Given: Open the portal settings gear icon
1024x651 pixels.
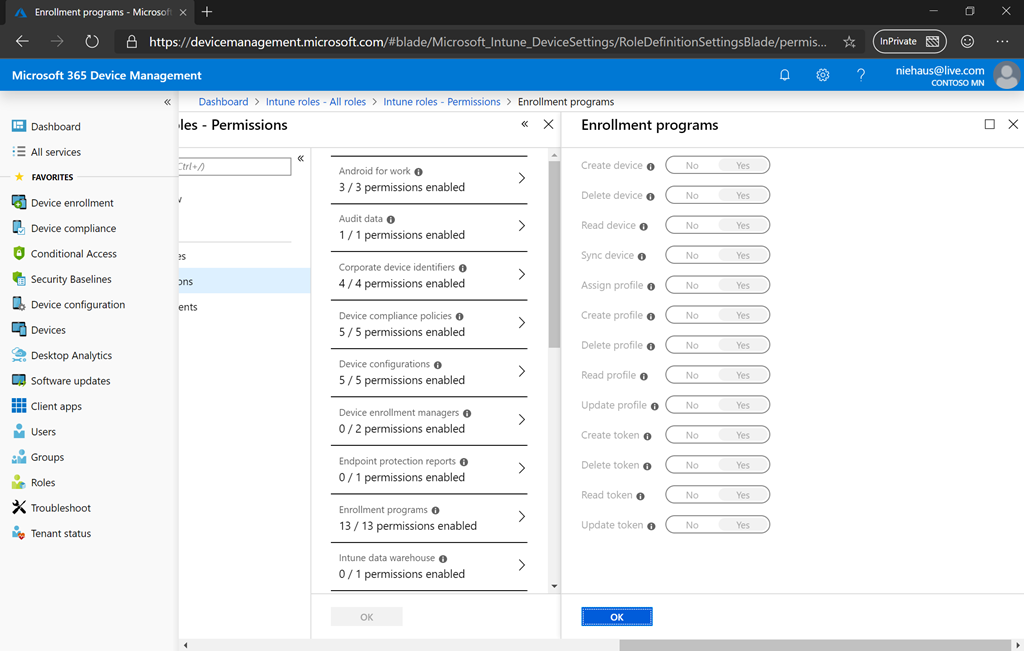Looking at the screenshot, I should coord(823,75).
